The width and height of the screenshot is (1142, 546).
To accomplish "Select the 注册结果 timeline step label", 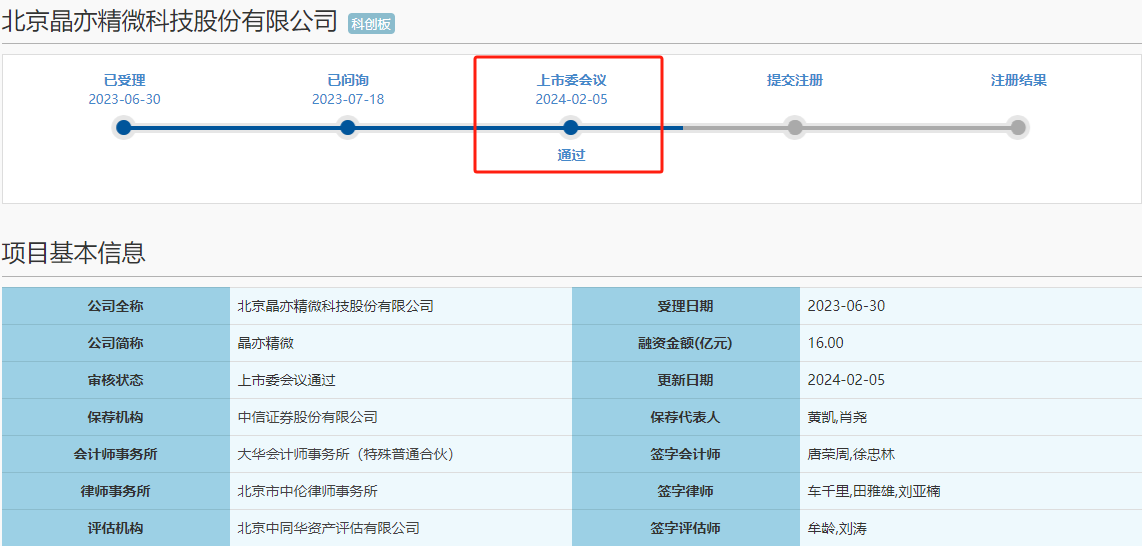I will click(x=1018, y=80).
